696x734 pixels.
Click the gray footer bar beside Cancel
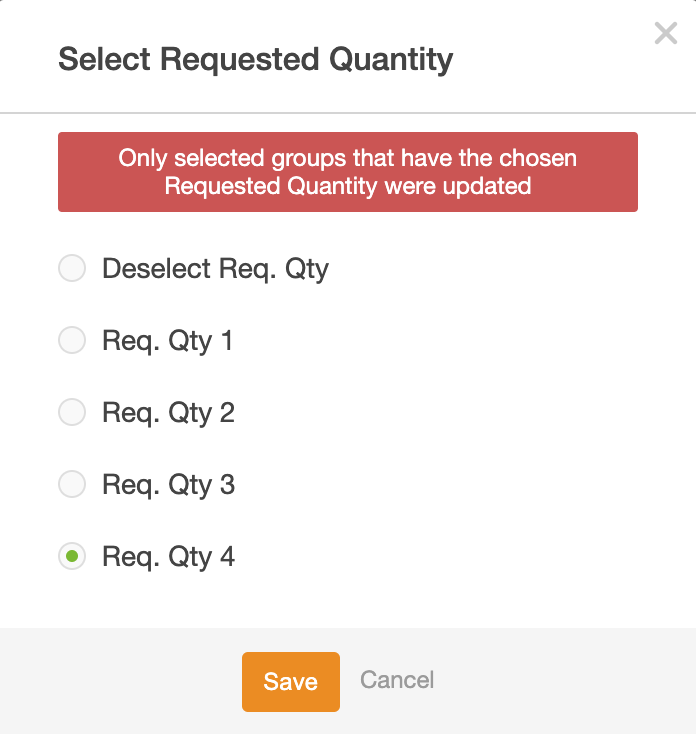coord(560,681)
